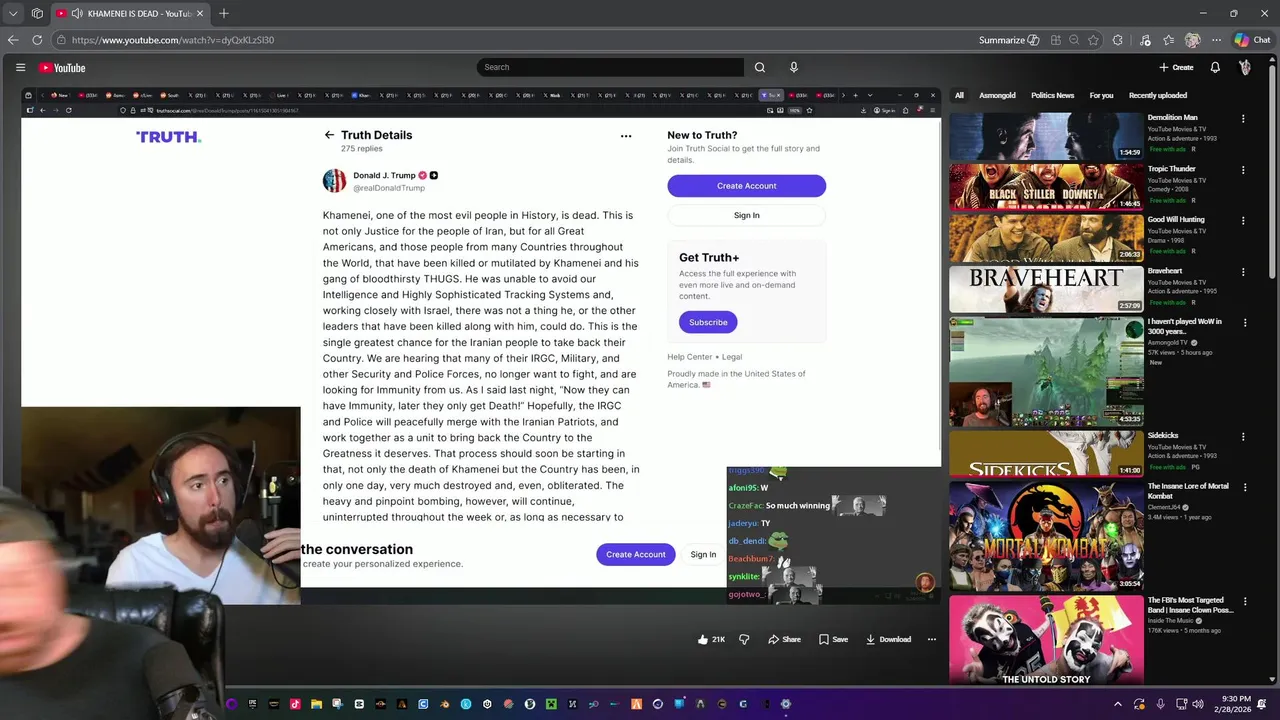Open the Good Will Hunting title
Image resolution: width=1280 pixels, height=720 pixels.
pyautogui.click(x=1176, y=219)
